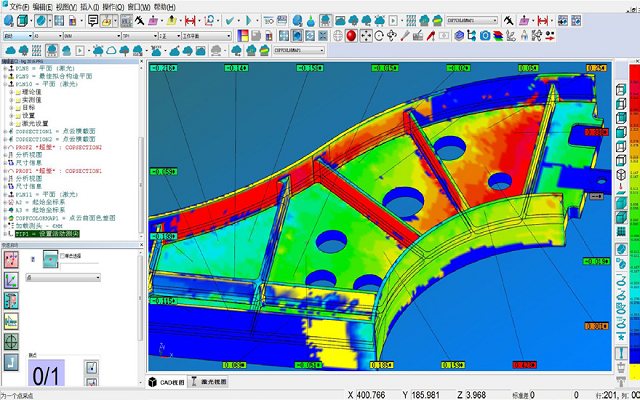This screenshot has height=400, width=640.
Task: Click the top wireframe cube icon on right sidebar
Action: [621, 89]
